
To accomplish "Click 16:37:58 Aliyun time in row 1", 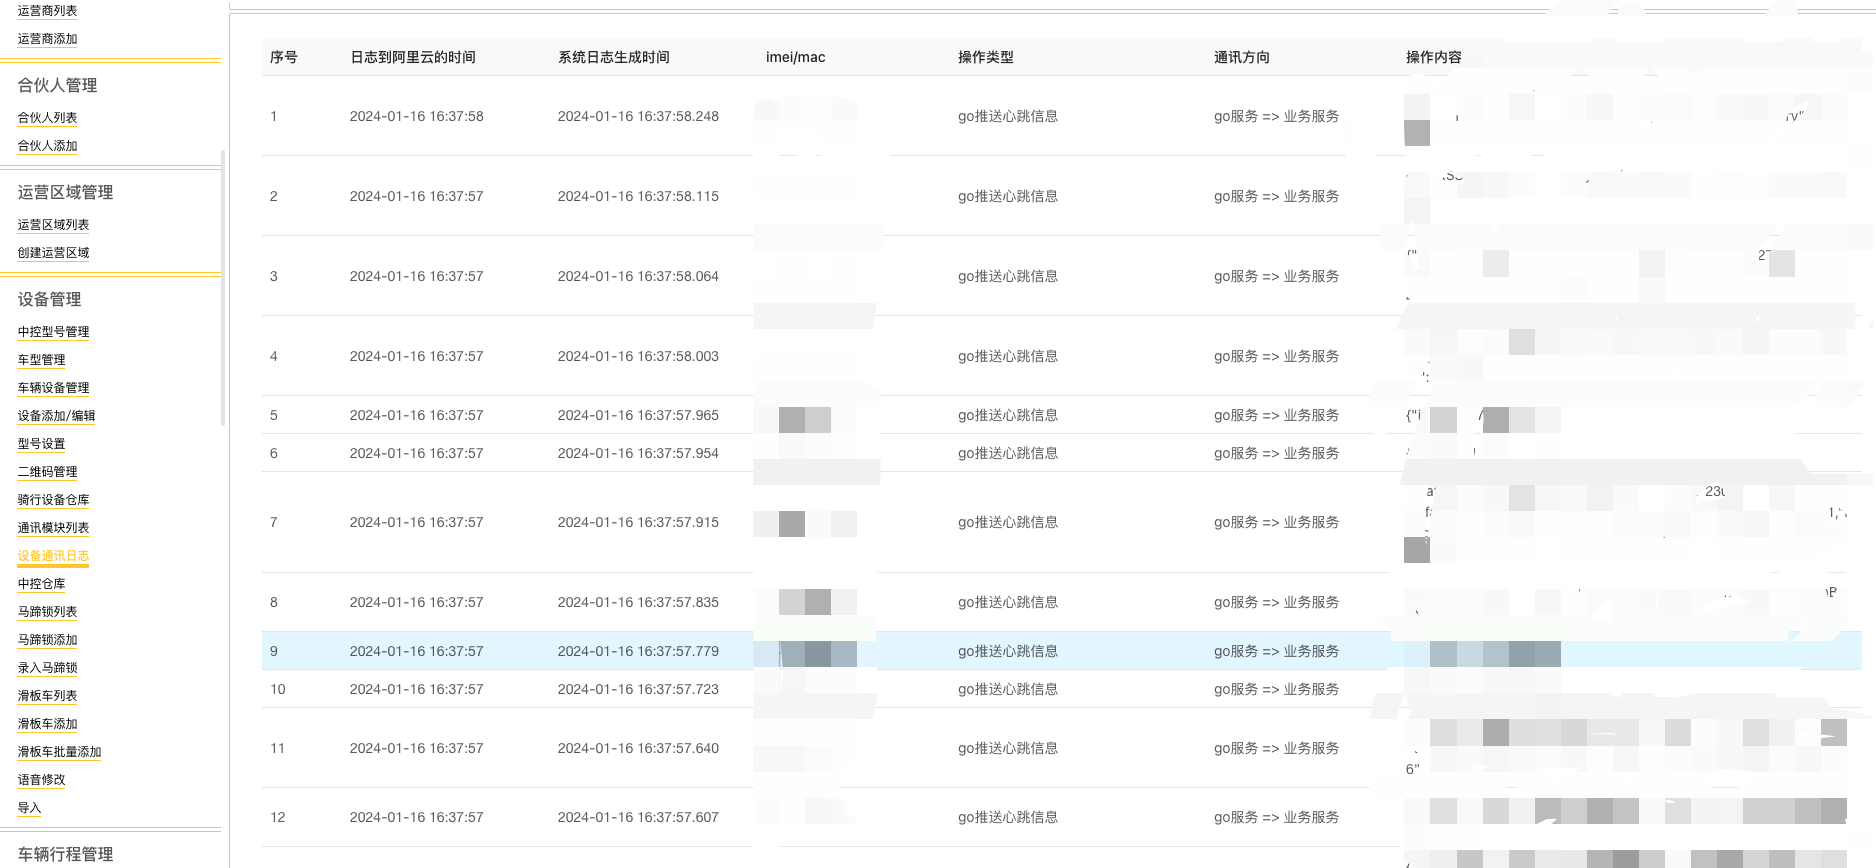I will (417, 116).
